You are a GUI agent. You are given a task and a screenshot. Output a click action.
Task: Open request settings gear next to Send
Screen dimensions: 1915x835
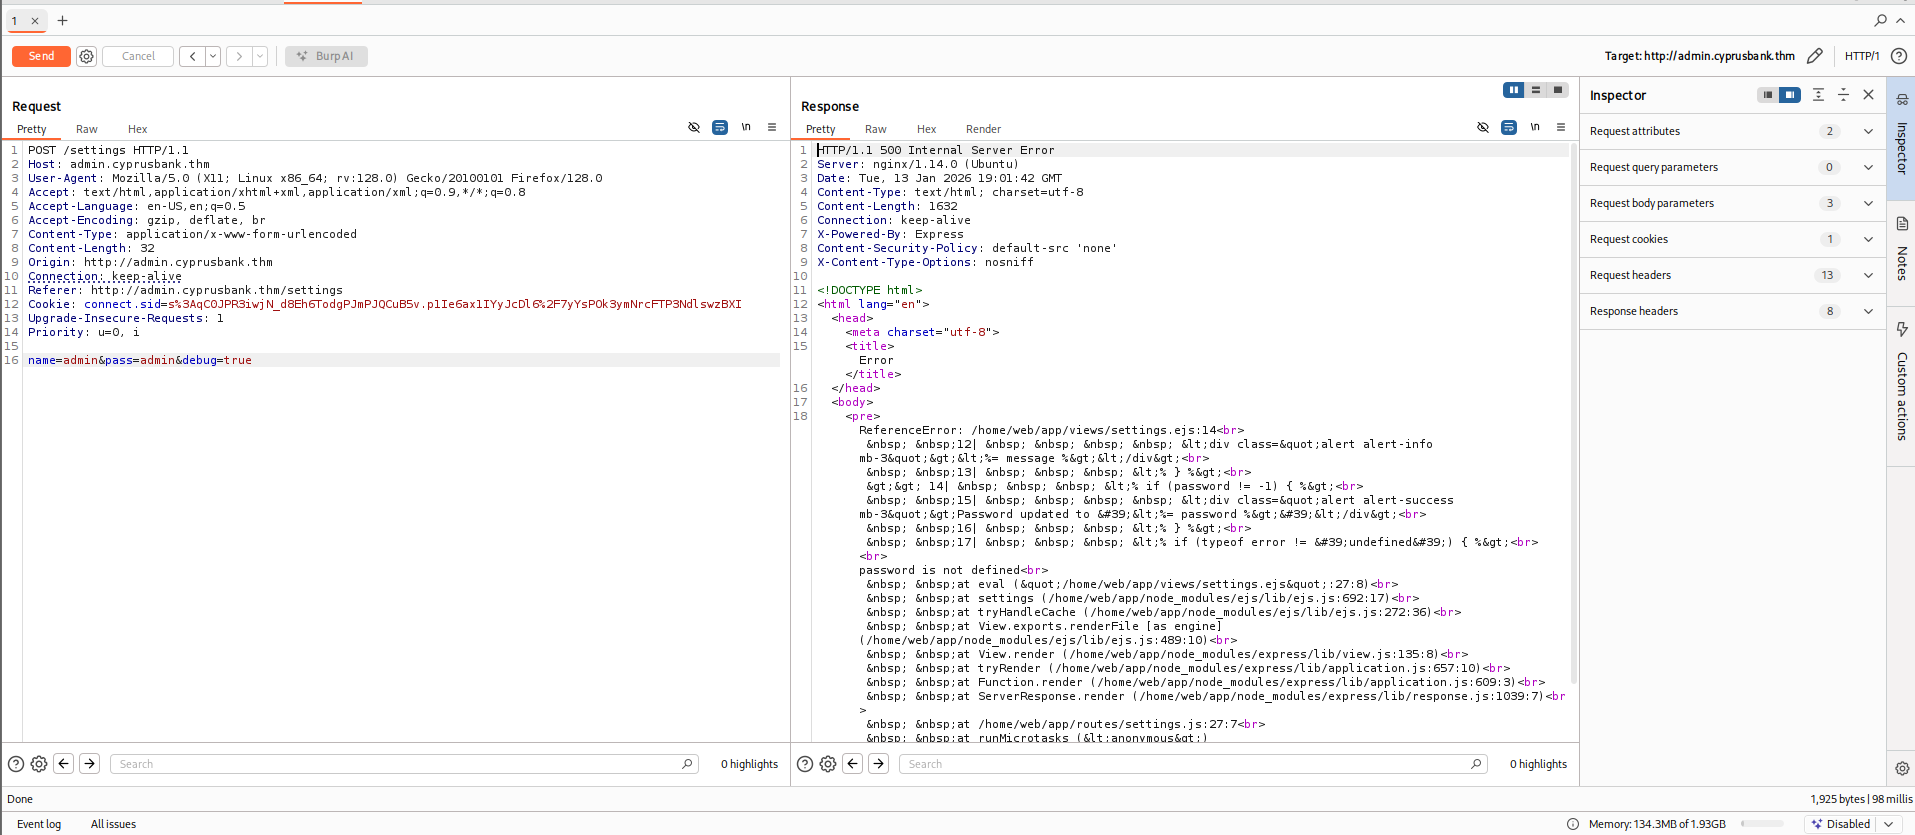click(87, 57)
